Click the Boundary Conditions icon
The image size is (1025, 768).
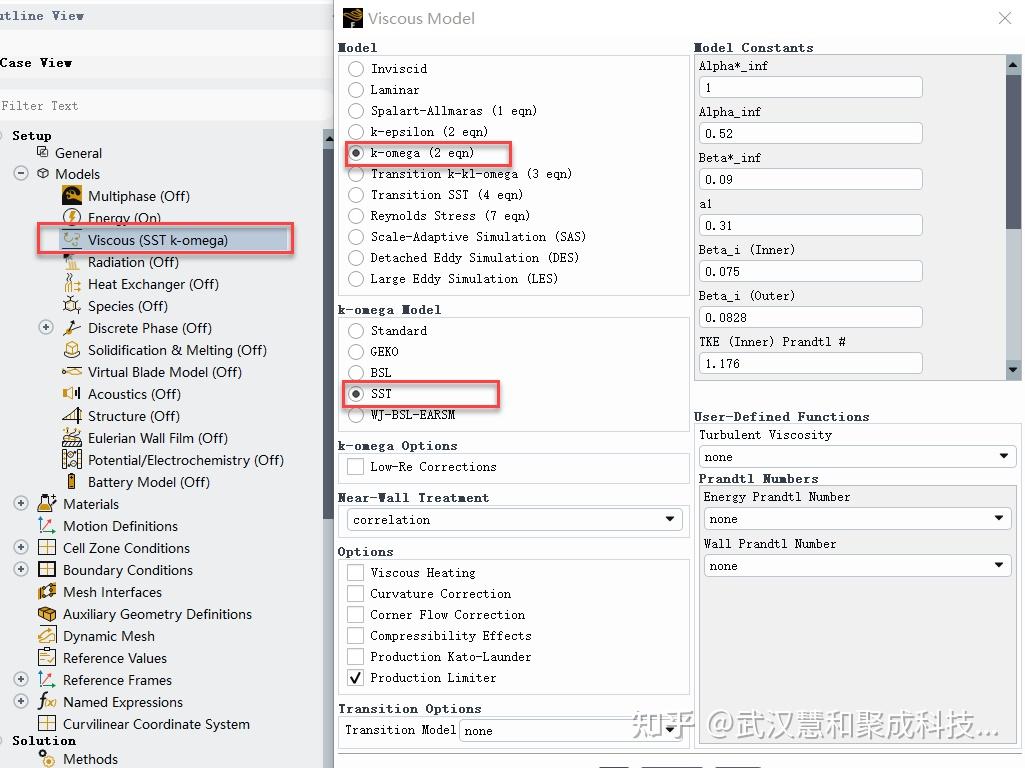(47, 569)
